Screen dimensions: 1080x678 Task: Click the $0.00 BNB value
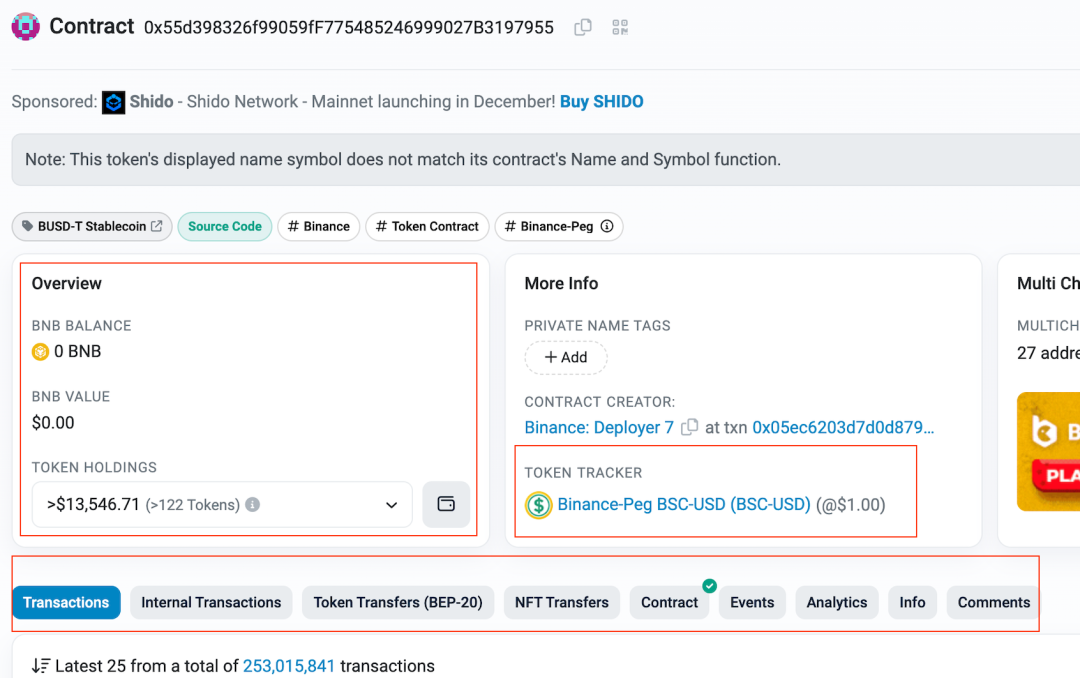point(53,423)
